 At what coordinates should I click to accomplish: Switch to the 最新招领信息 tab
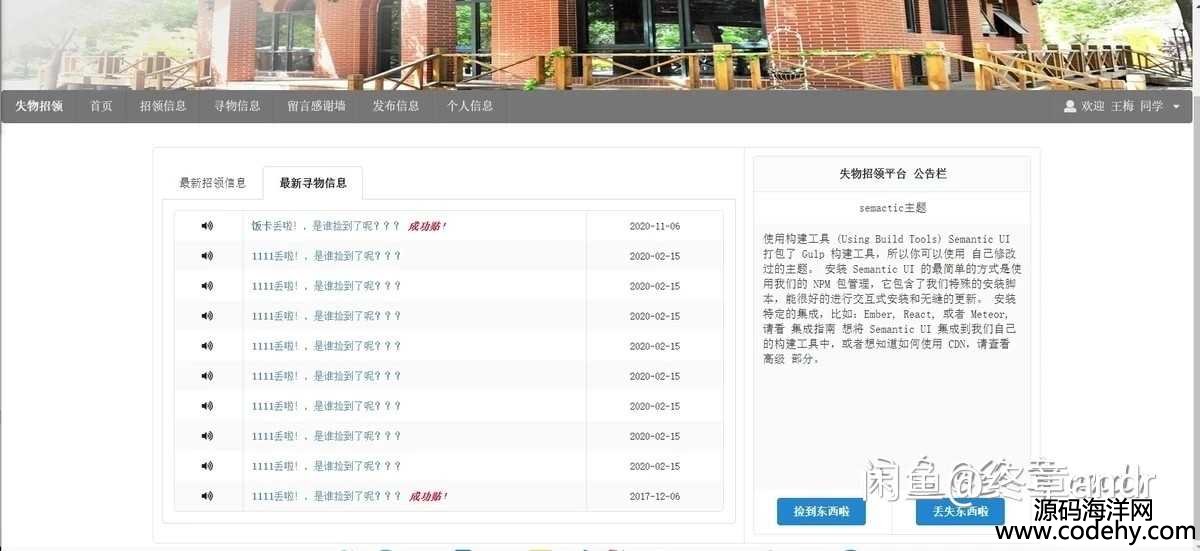(212, 183)
